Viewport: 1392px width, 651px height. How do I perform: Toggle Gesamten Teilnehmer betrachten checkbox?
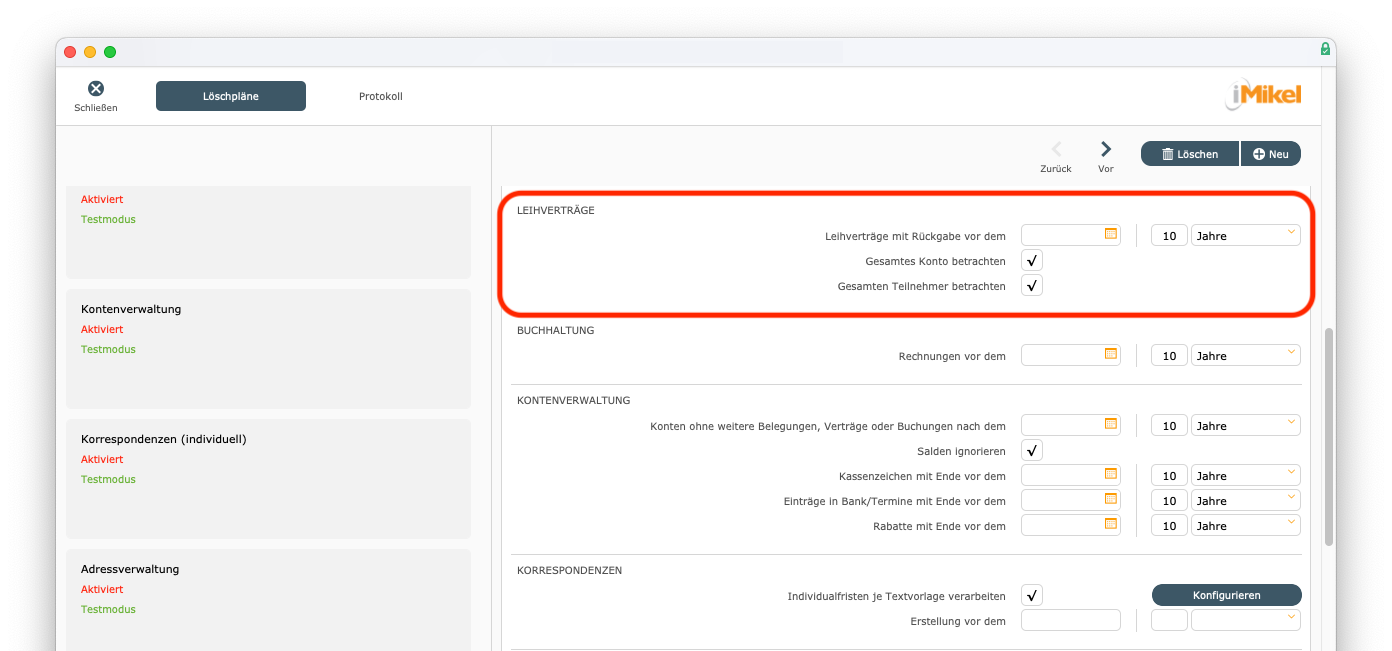tap(1032, 286)
